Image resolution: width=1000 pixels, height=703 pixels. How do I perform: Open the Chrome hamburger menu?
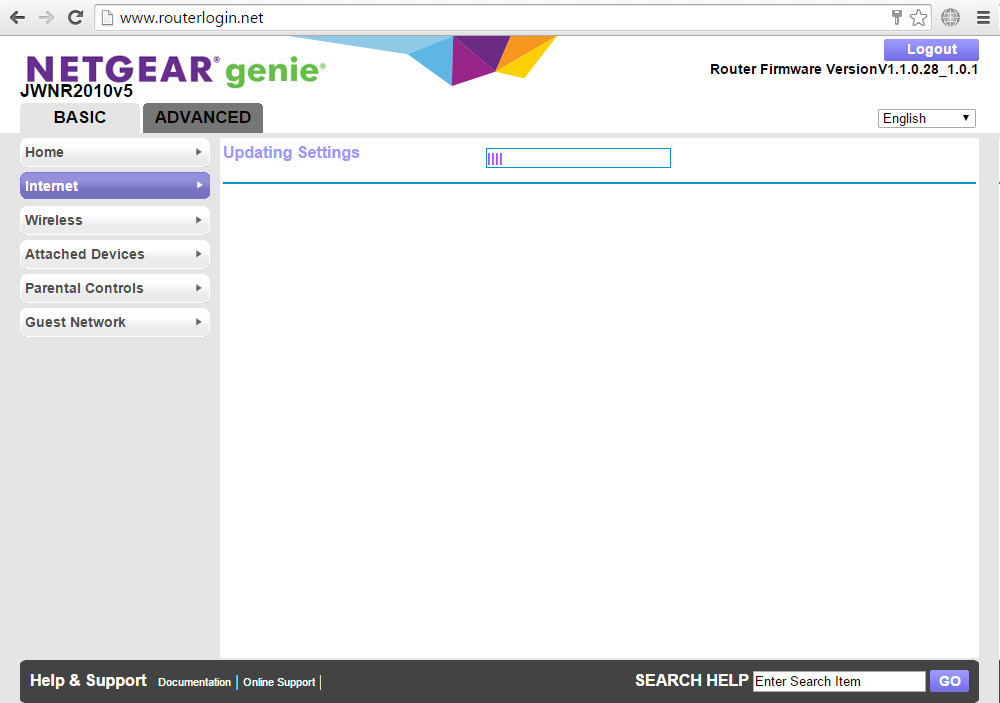tap(983, 18)
